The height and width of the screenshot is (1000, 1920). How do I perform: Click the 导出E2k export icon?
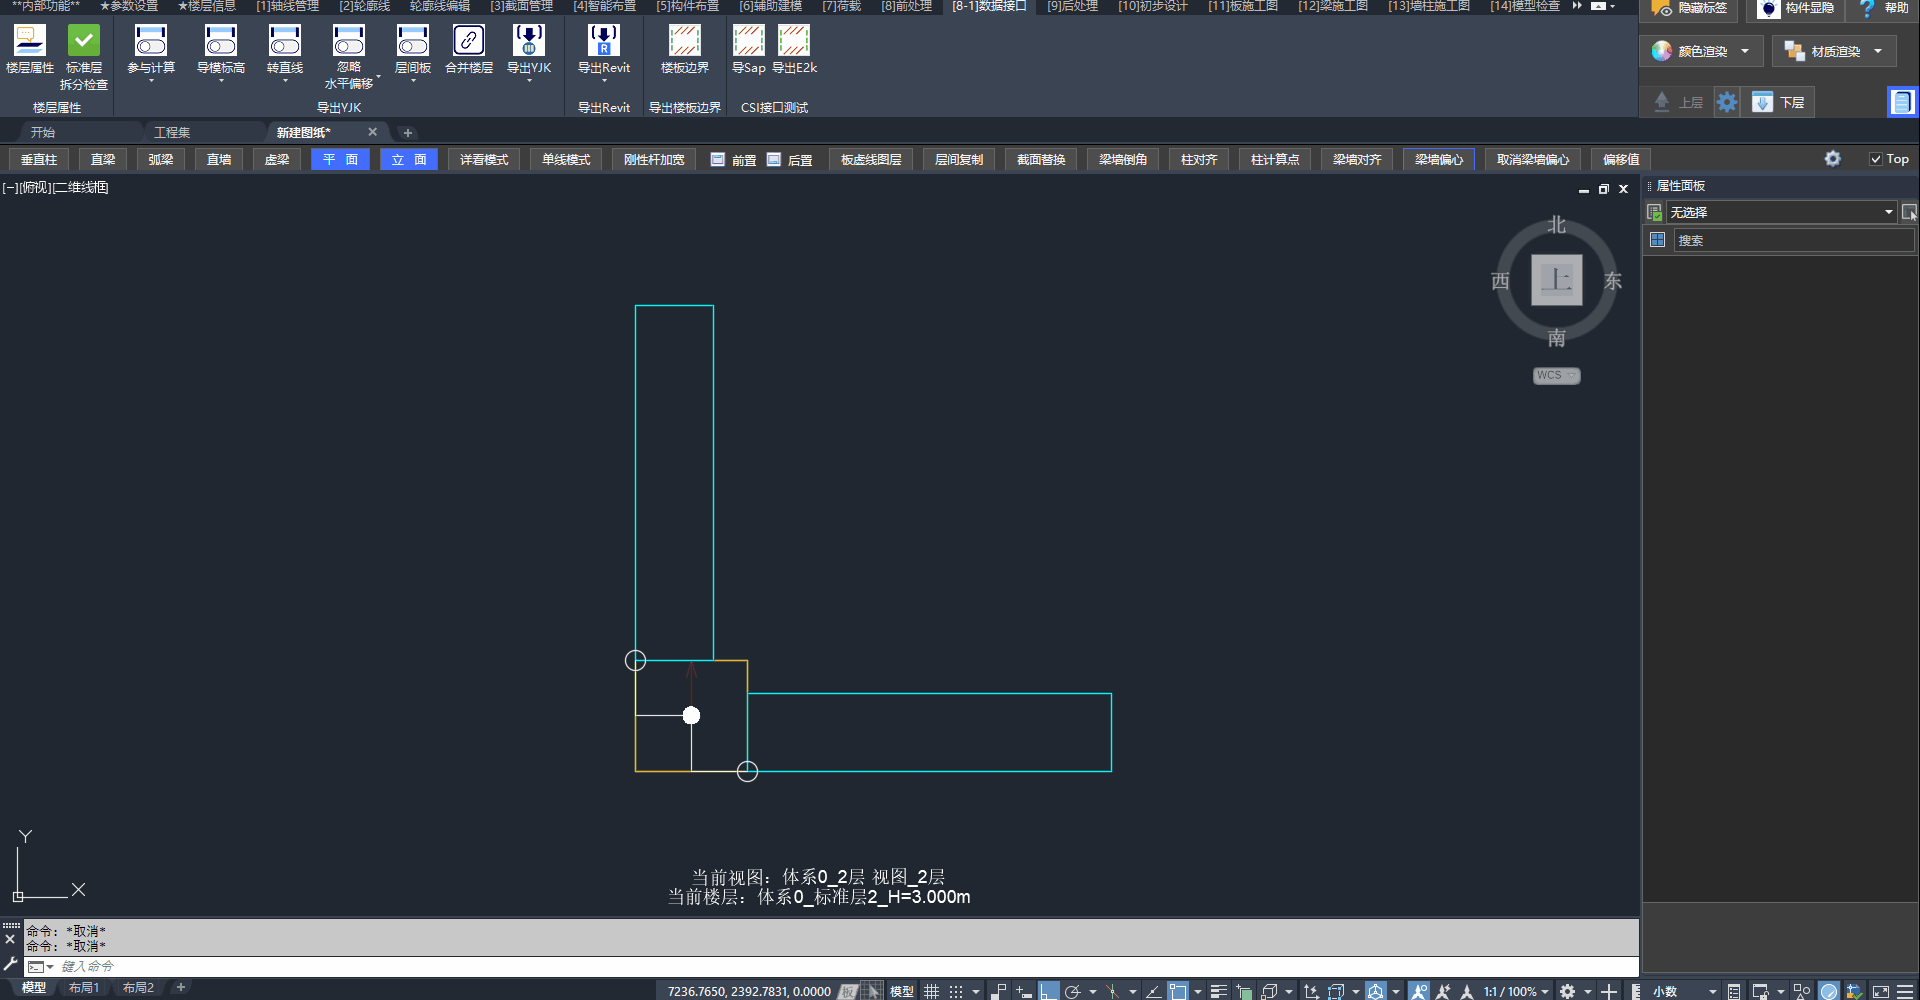794,41
